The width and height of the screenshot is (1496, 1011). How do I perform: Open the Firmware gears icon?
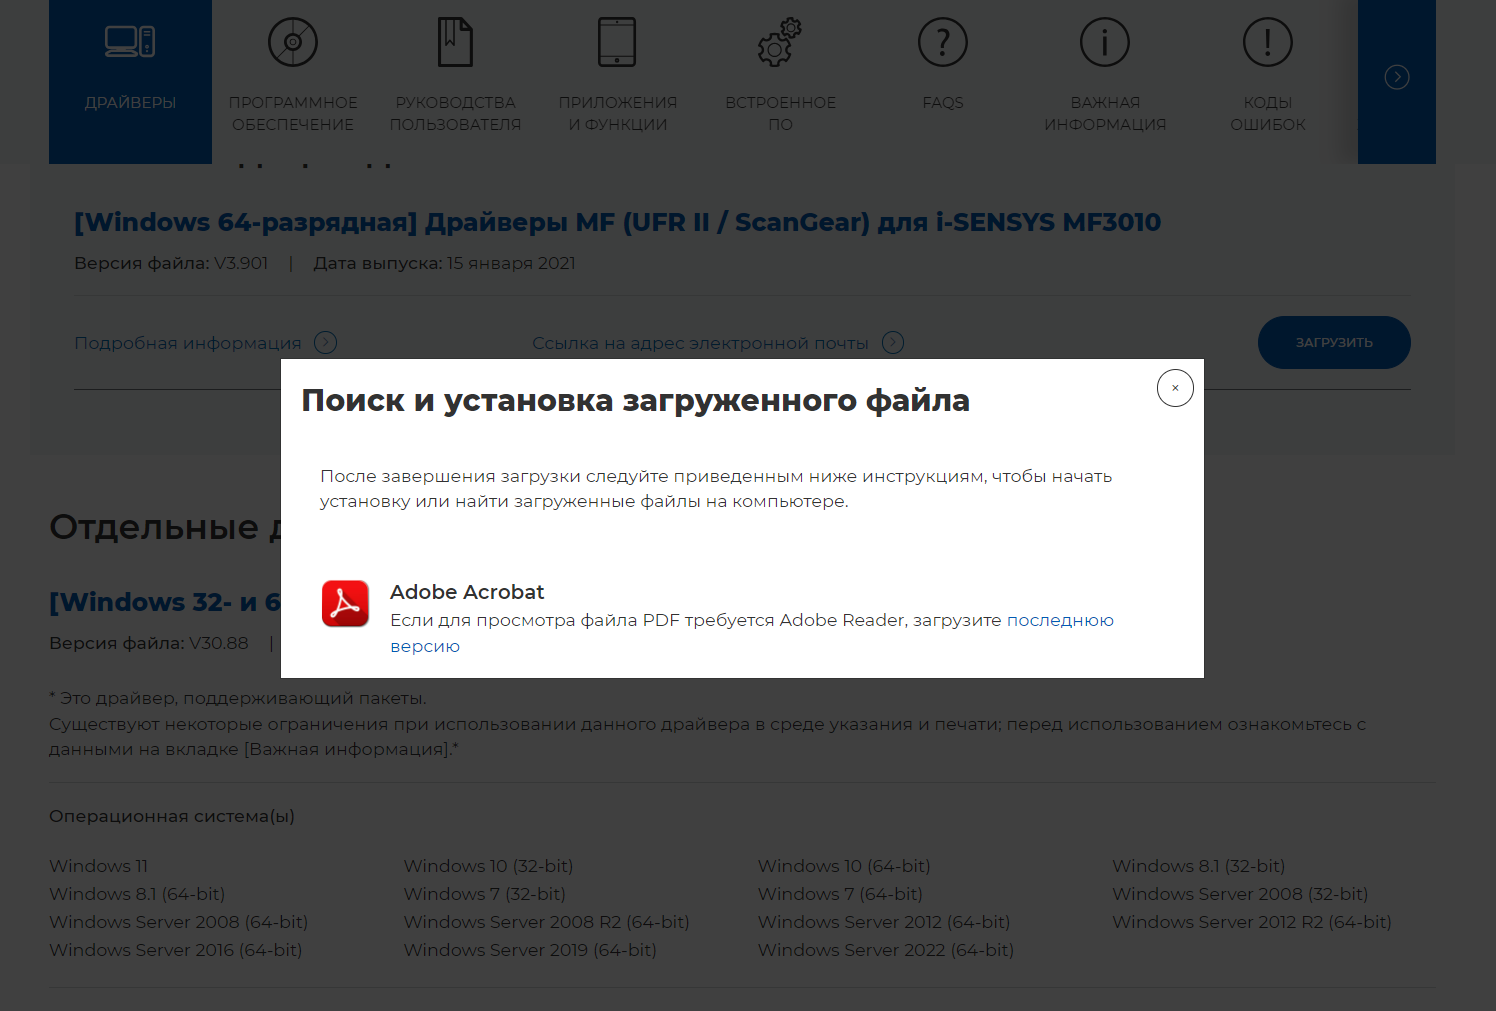point(780,42)
